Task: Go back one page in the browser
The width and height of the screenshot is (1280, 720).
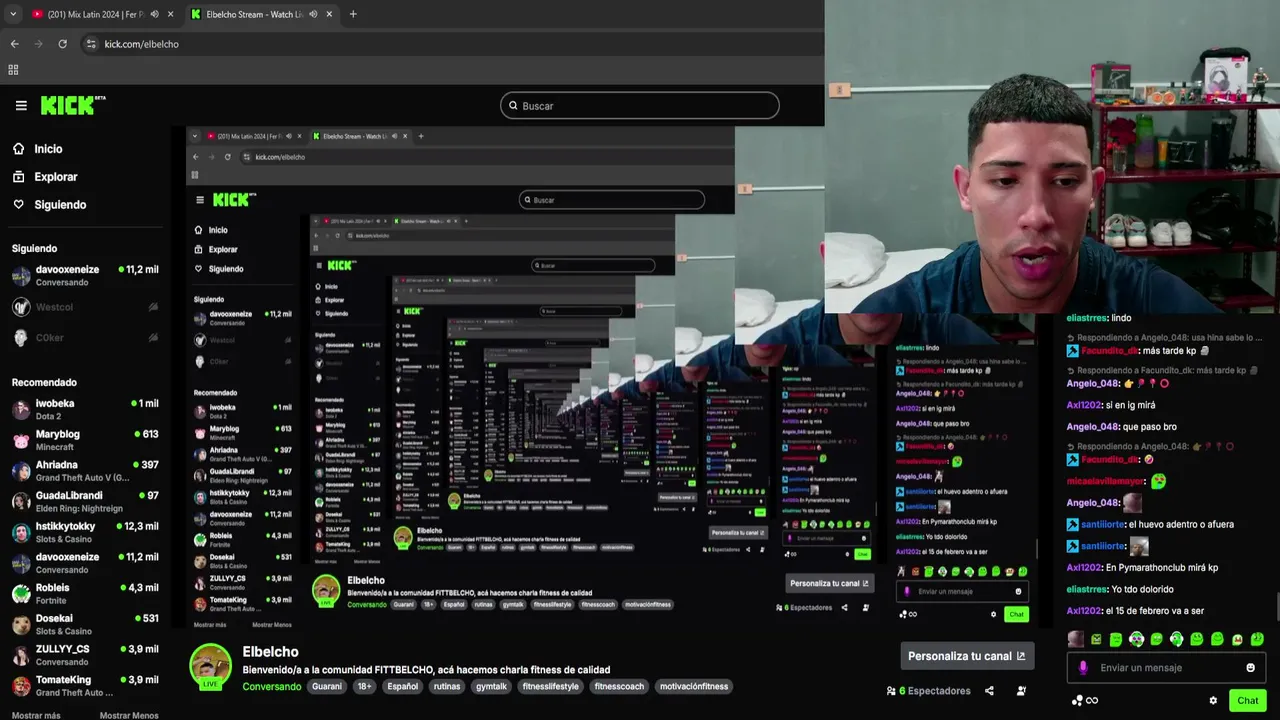Action: point(14,44)
